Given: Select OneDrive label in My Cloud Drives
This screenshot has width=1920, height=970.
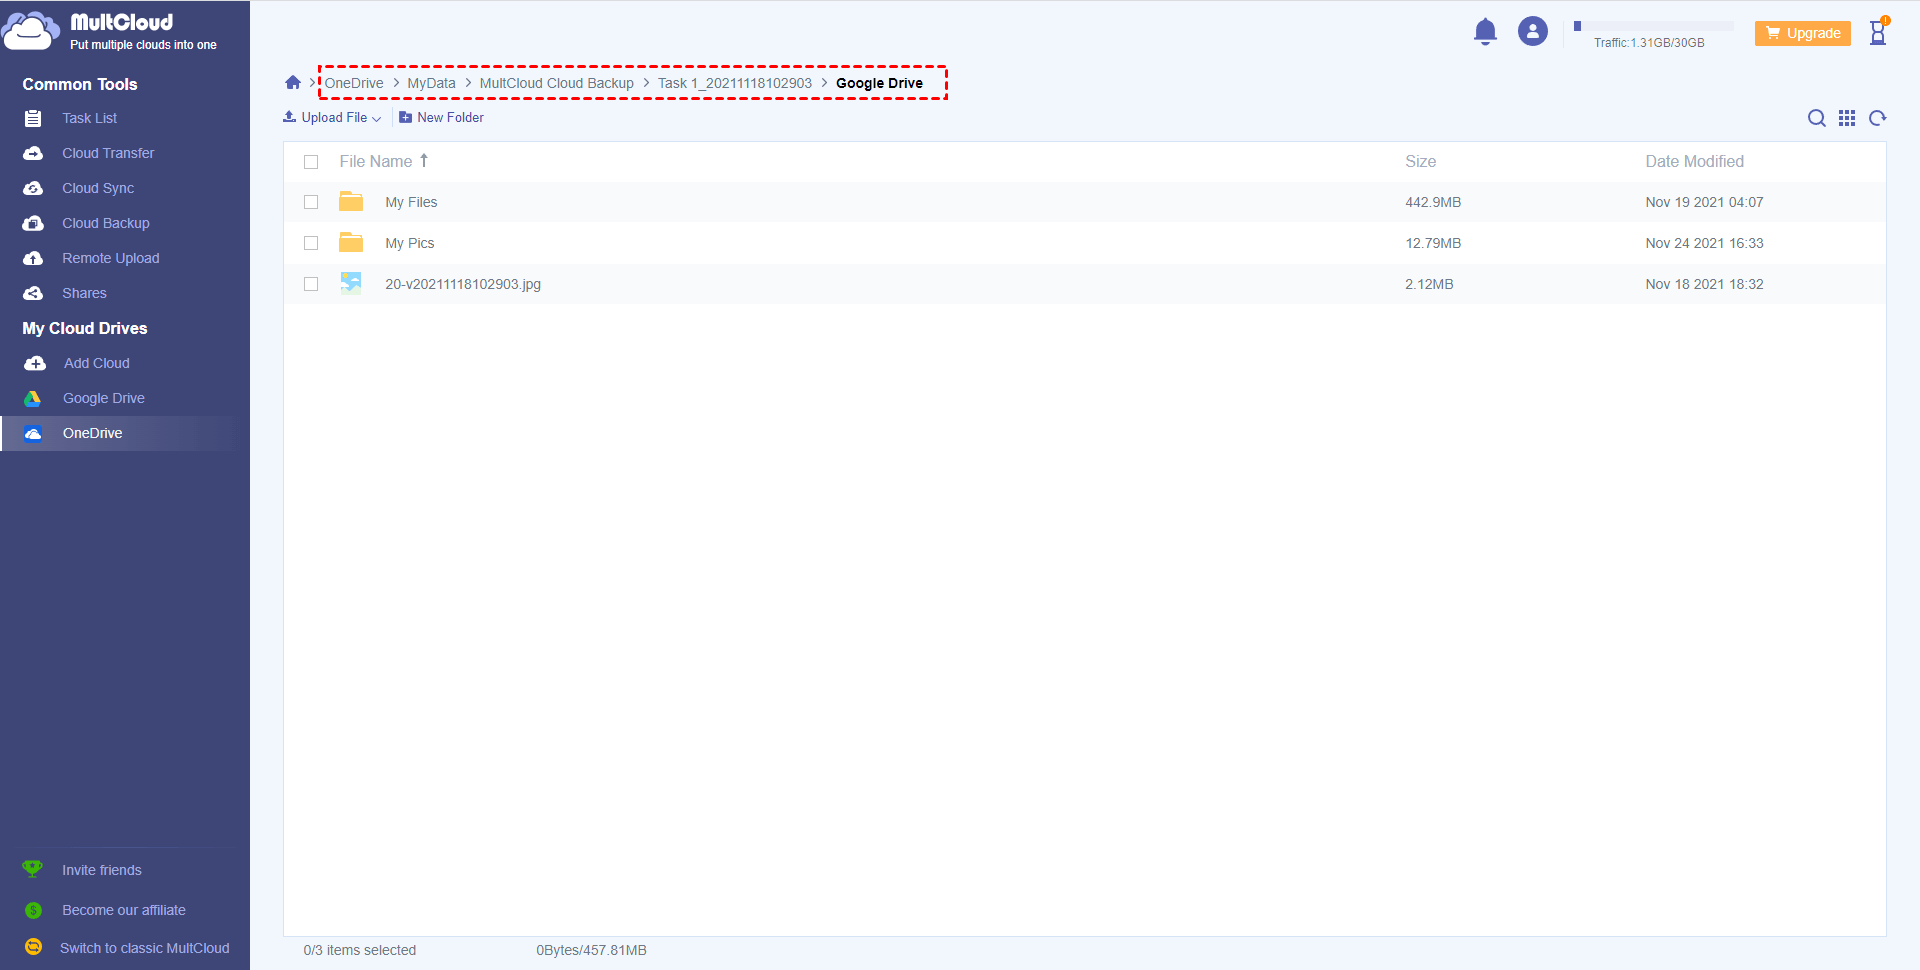Looking at the screenshot, I should pyautogui.click(x=92, y=433).
